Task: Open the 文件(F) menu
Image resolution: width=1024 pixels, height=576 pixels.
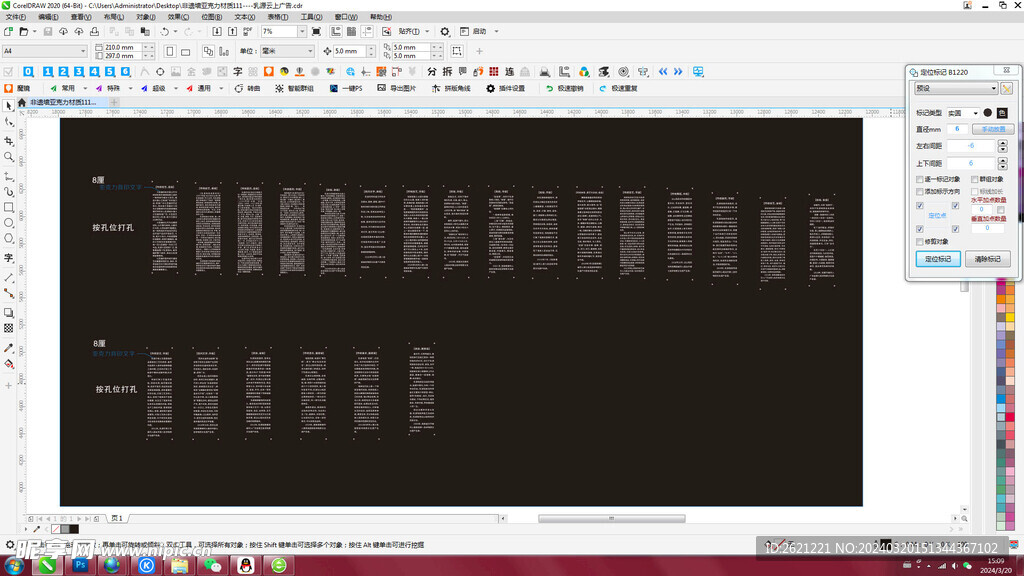Action: (15, 17)
